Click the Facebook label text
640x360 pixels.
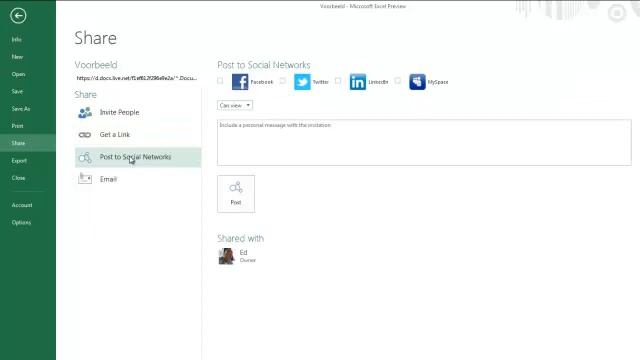(x=262, y=82)
